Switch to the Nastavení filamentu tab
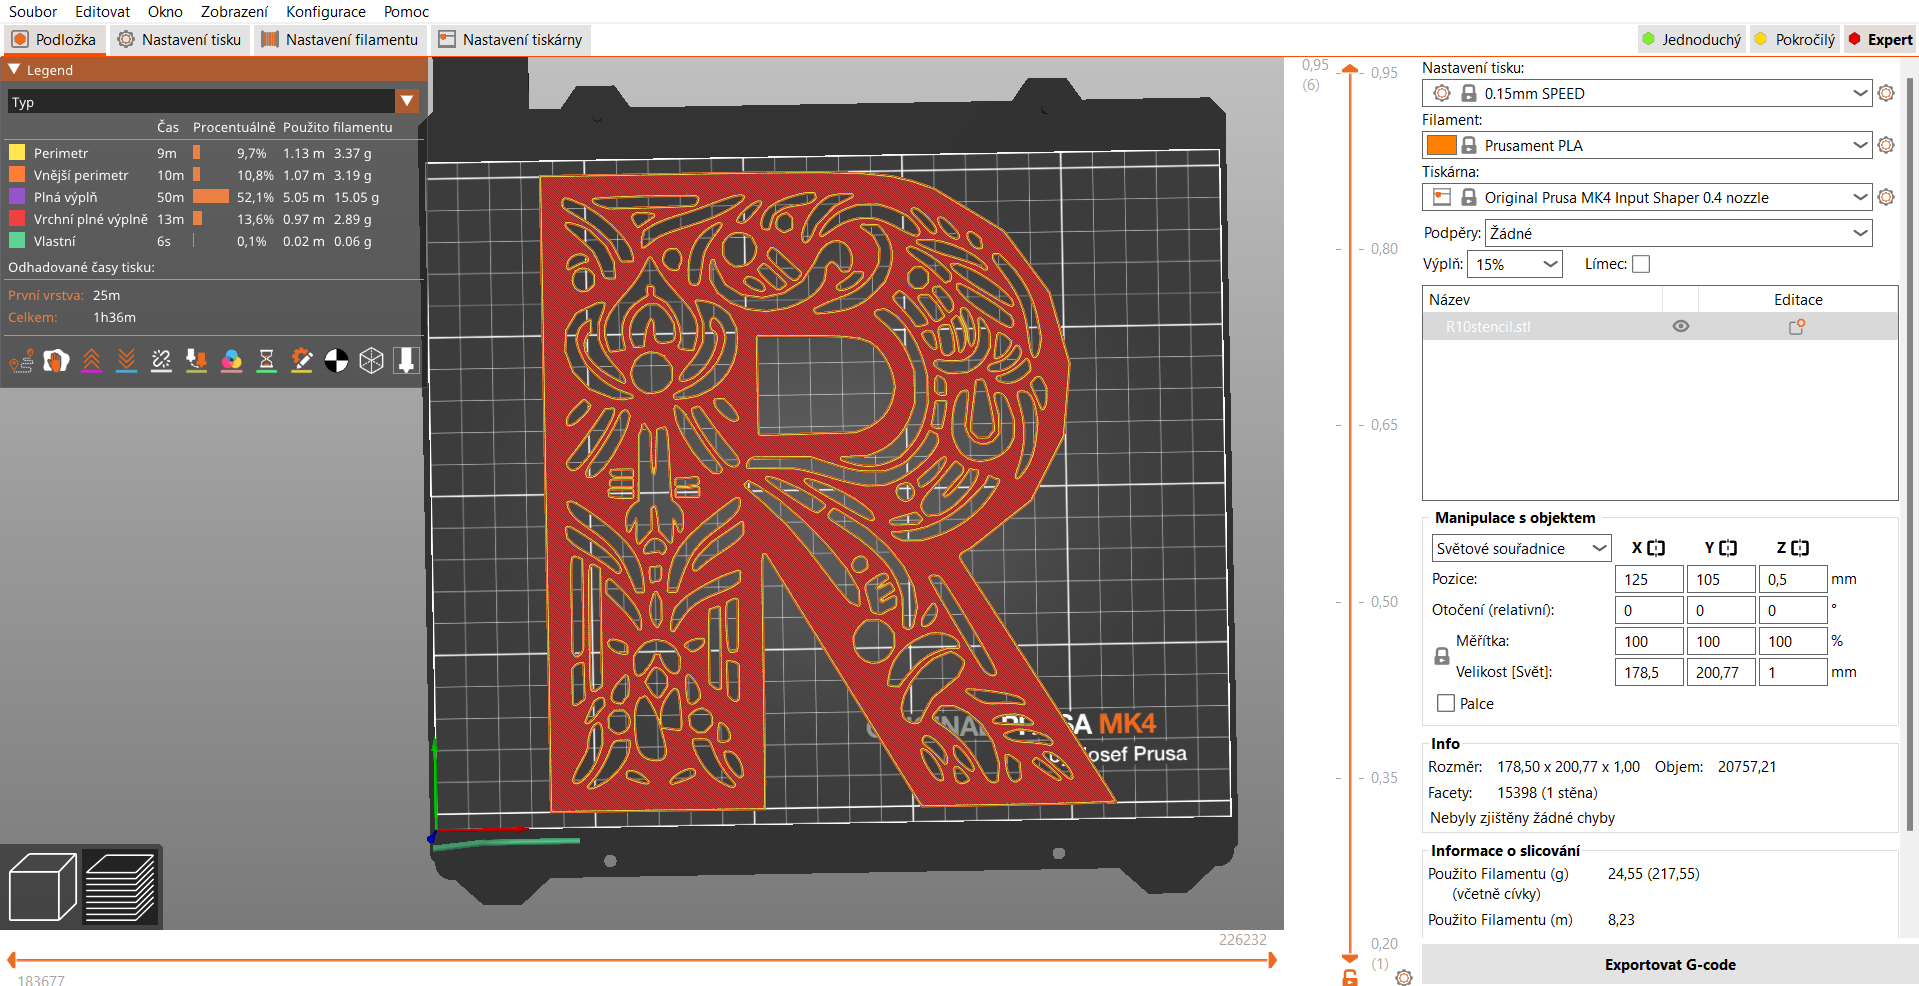 coord(339,40)
